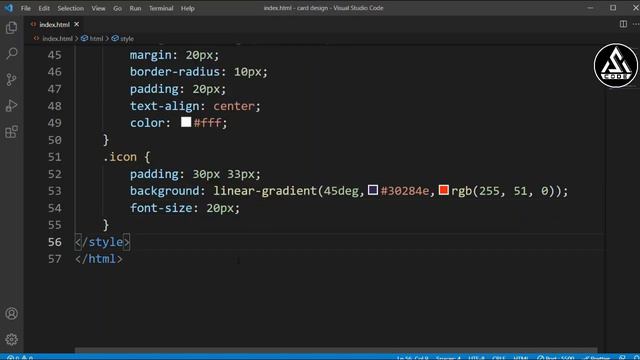Viewport: 640px width, 360px height.
Task: Click the '#fff' hex value text
Action: click(208, 123)
